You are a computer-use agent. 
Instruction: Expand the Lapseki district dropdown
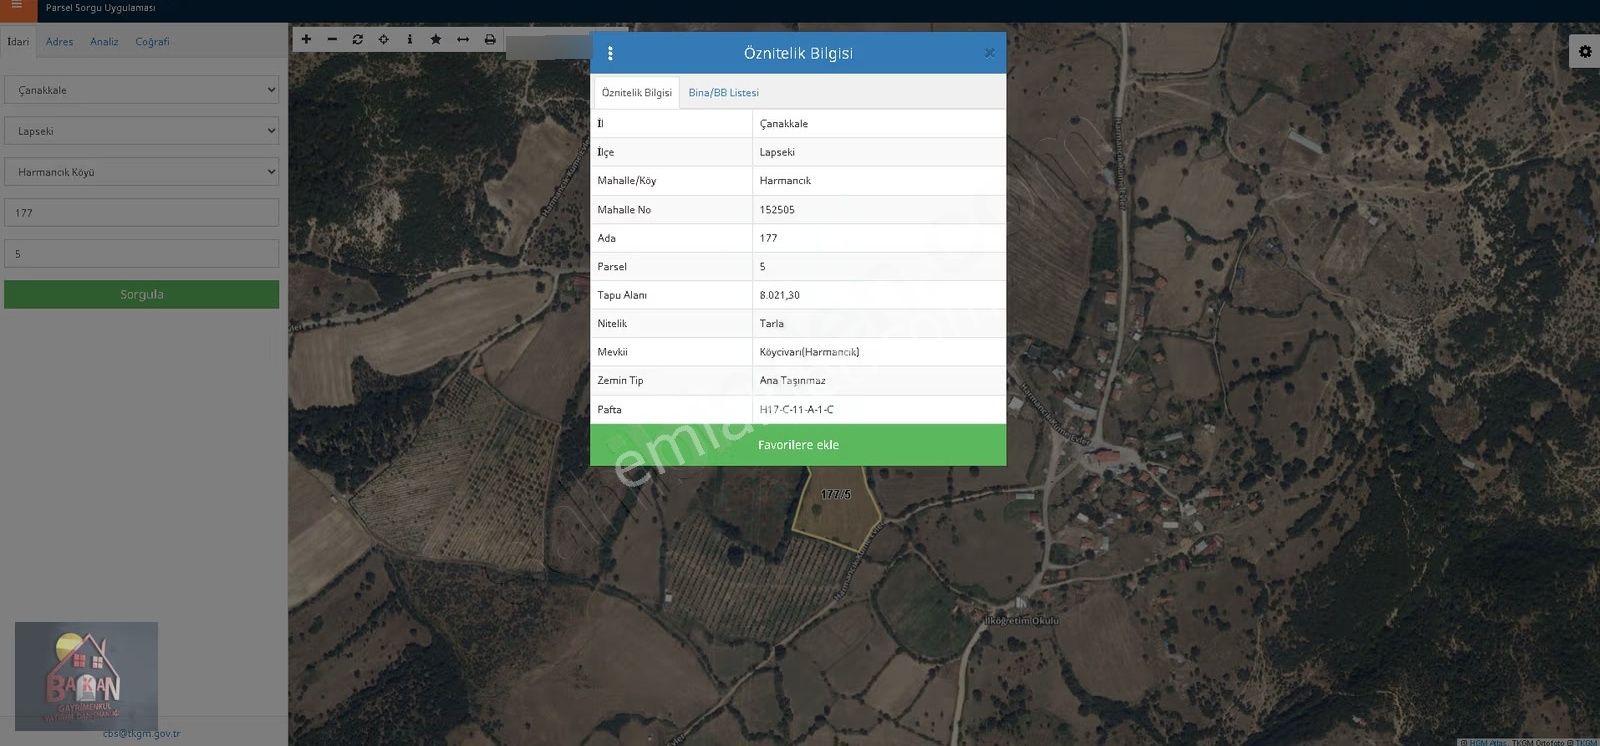[141, 131]
